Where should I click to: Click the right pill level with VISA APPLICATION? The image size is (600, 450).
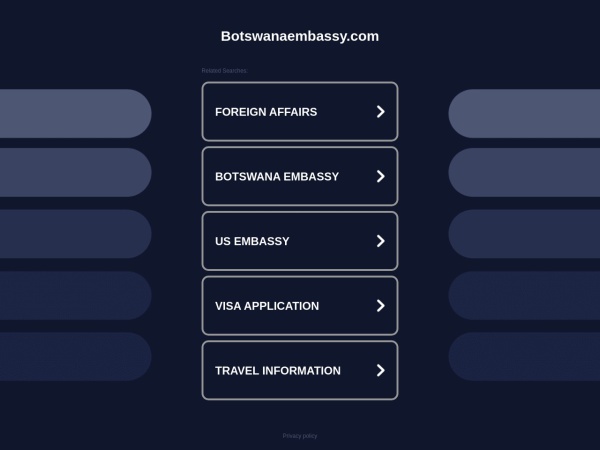click(524, 296)
